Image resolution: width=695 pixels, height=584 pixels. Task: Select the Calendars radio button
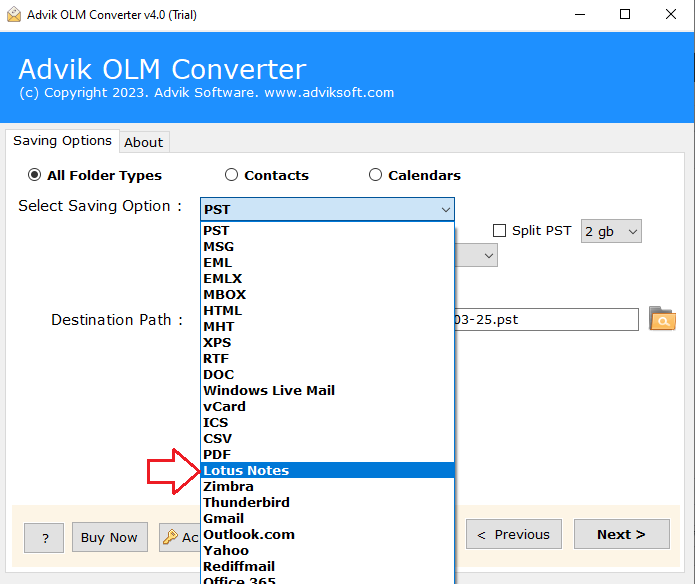point(375,175)
